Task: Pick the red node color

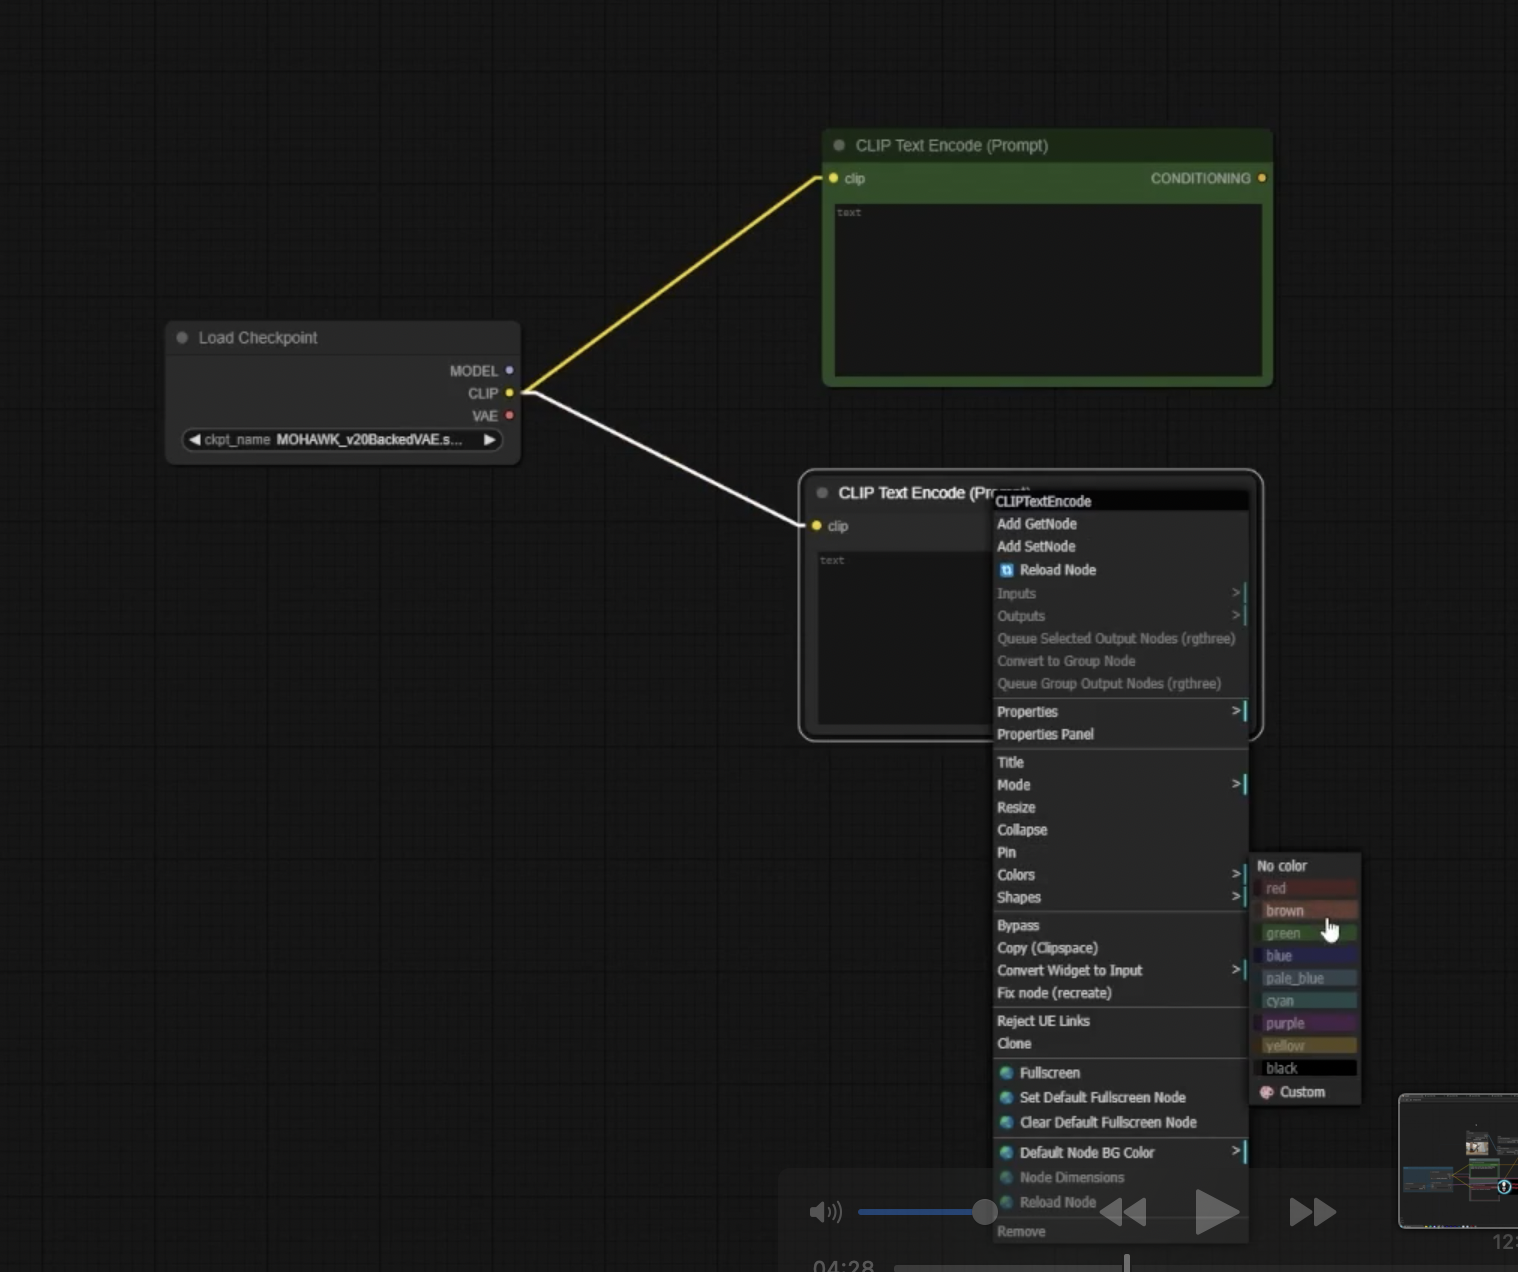Action: click(x=1305, y=888)
